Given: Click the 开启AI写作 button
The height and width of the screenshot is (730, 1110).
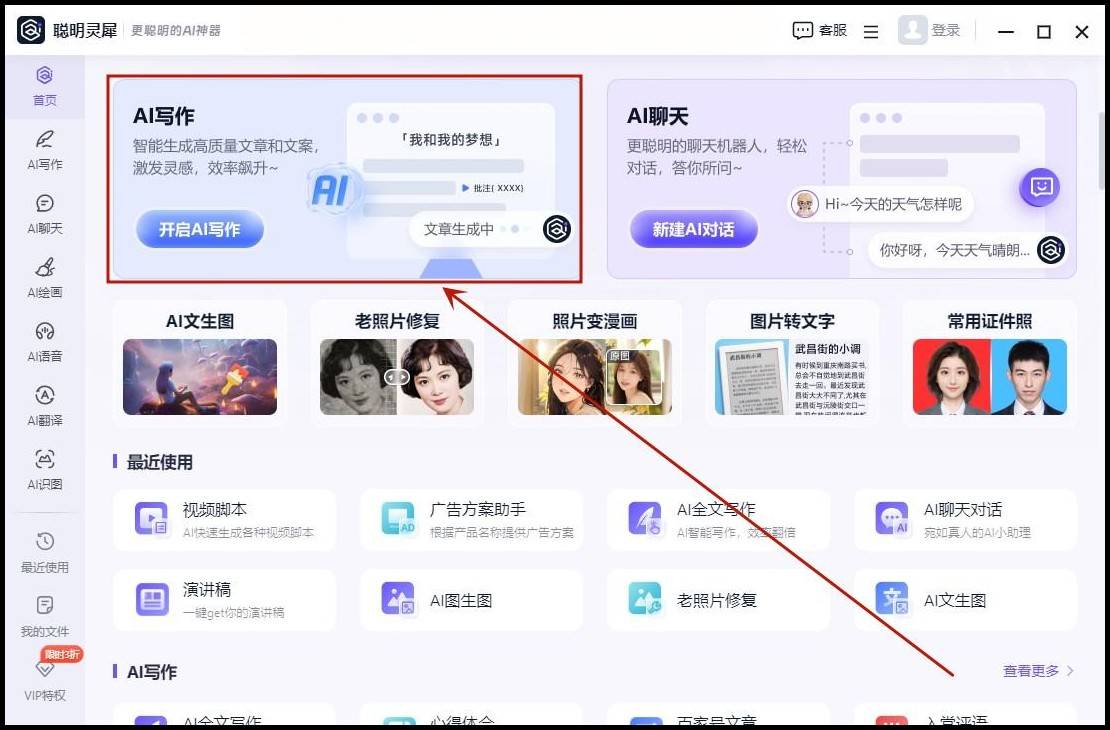Looking at the screenshot, I should tap(199, 229).
